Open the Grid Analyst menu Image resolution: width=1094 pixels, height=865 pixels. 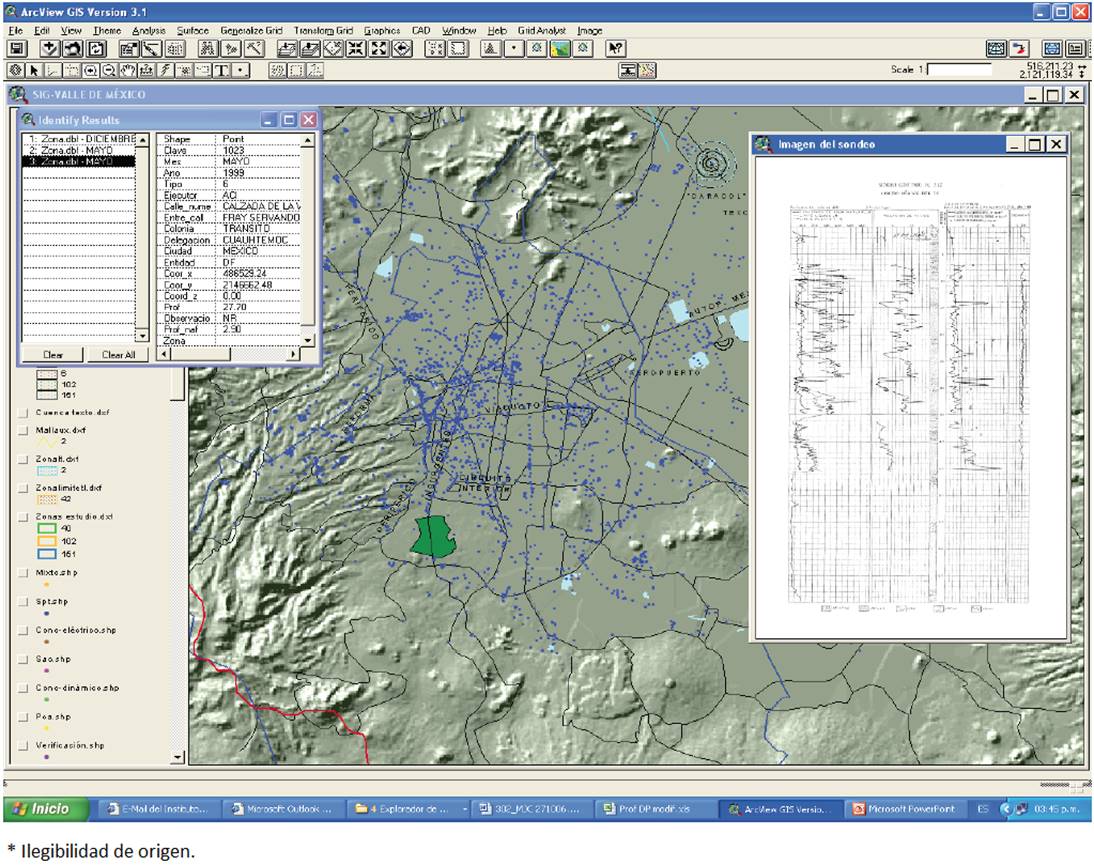(541, 31)
